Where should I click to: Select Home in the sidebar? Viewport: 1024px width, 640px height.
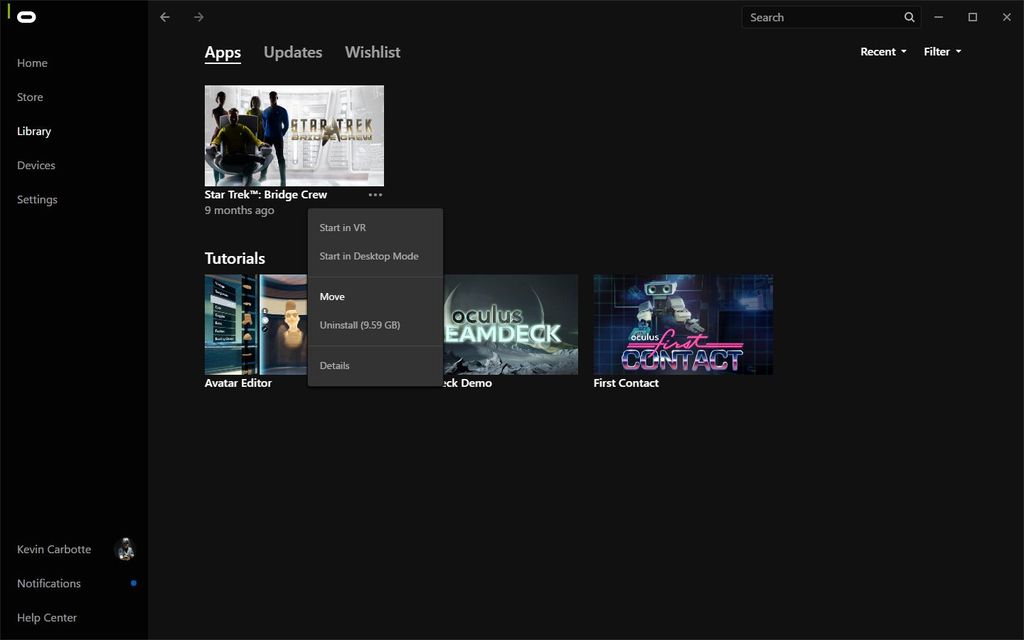click(31, 62)
